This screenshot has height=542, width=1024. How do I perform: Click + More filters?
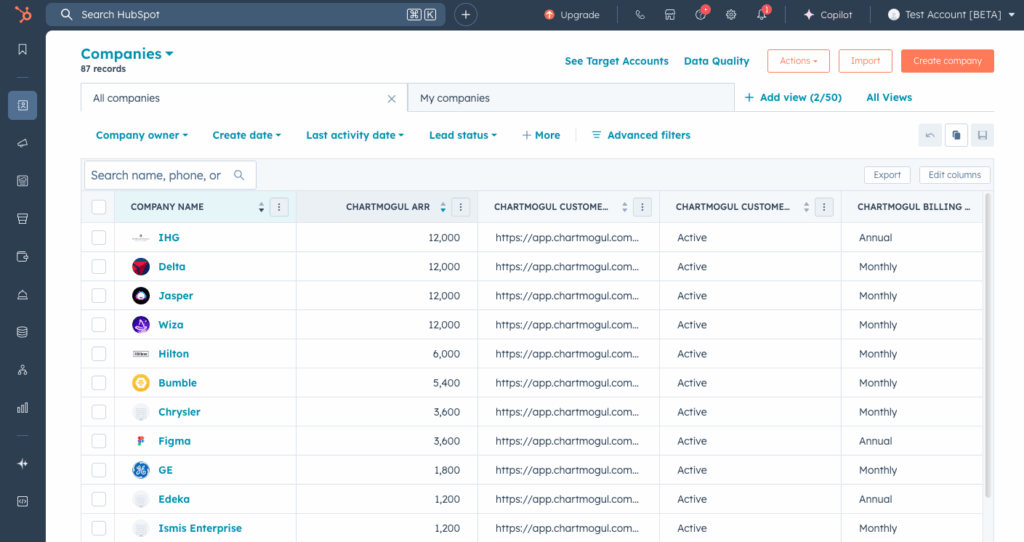541,135
